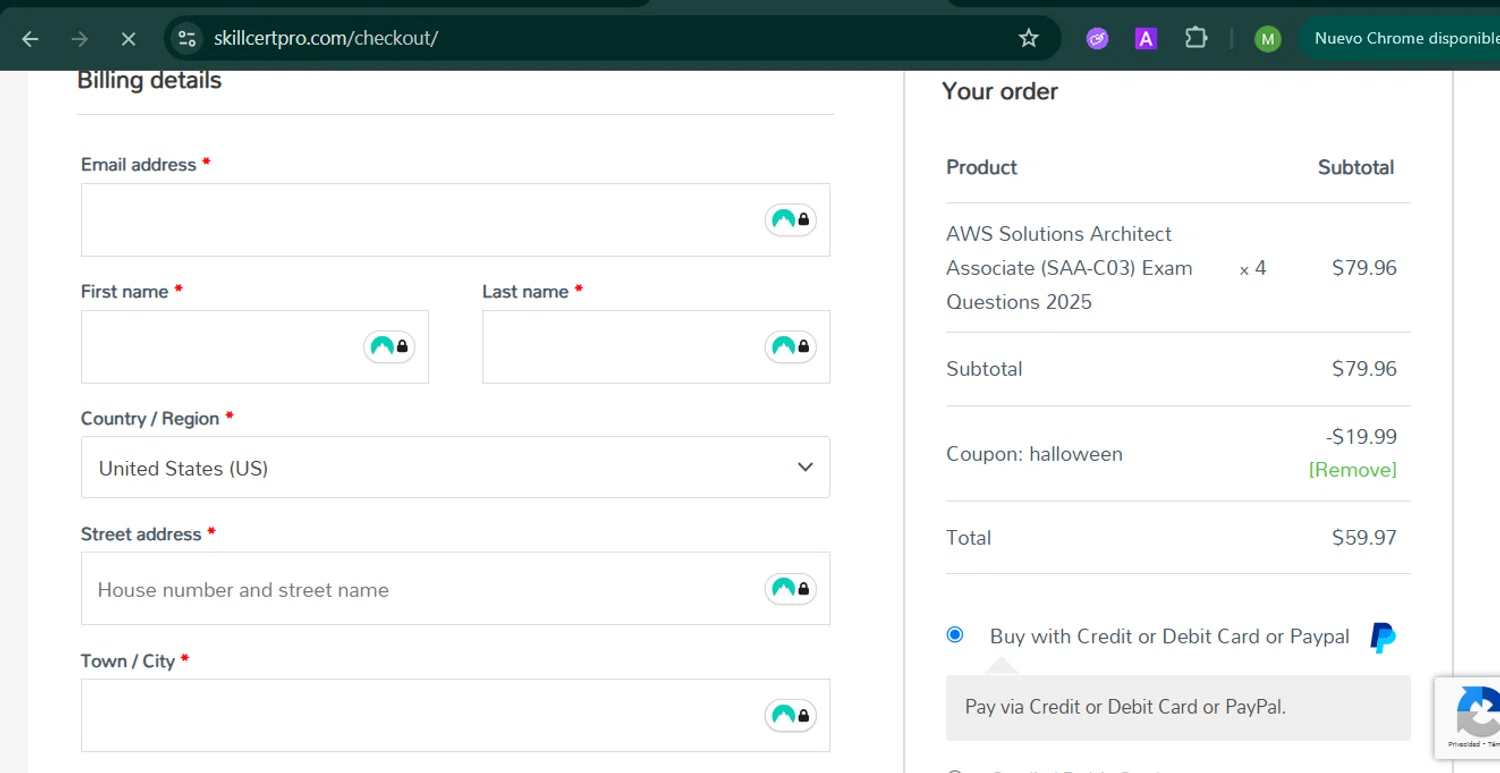
Task: Select Buy with Credit or Debit Card or Paypal
Action: pos(955,635)
